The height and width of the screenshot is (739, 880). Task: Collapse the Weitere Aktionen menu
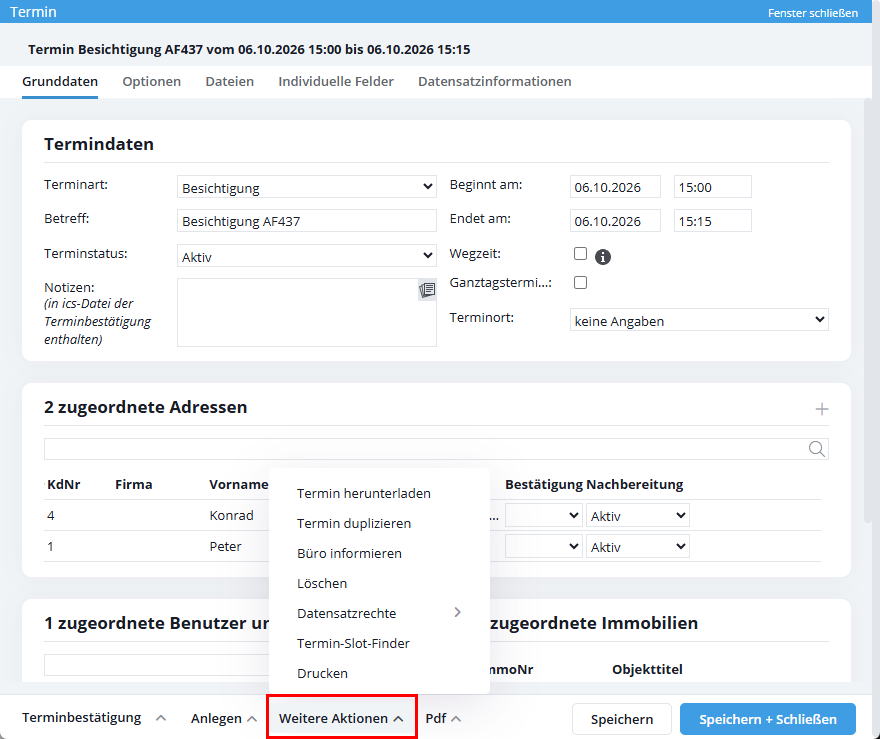(x=341, y=718)
